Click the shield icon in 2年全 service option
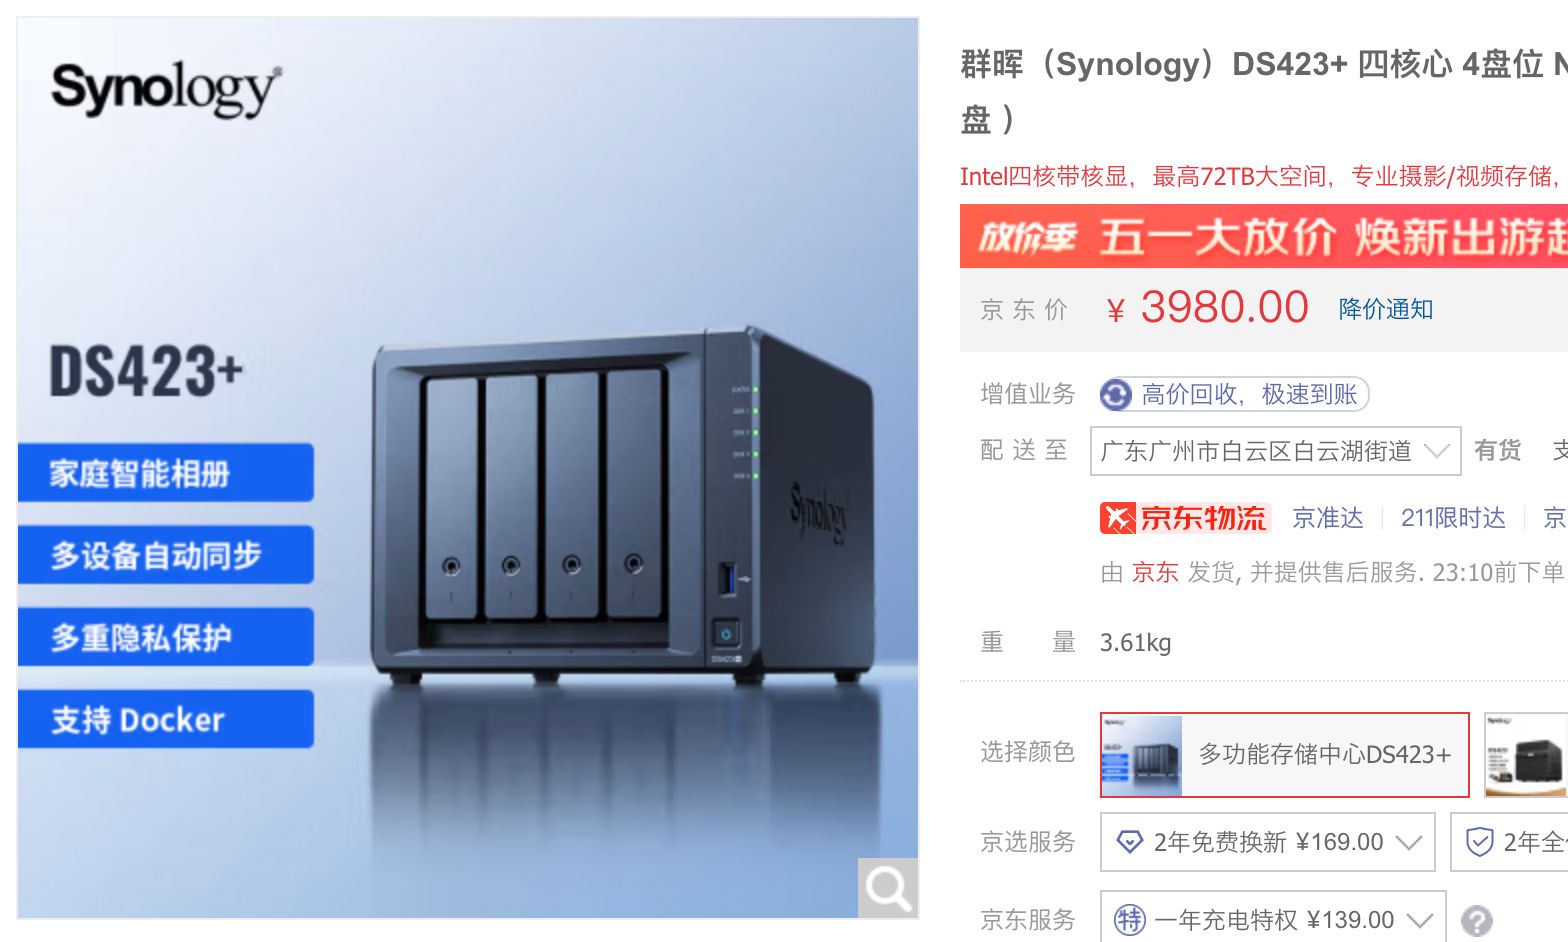 1479,842
